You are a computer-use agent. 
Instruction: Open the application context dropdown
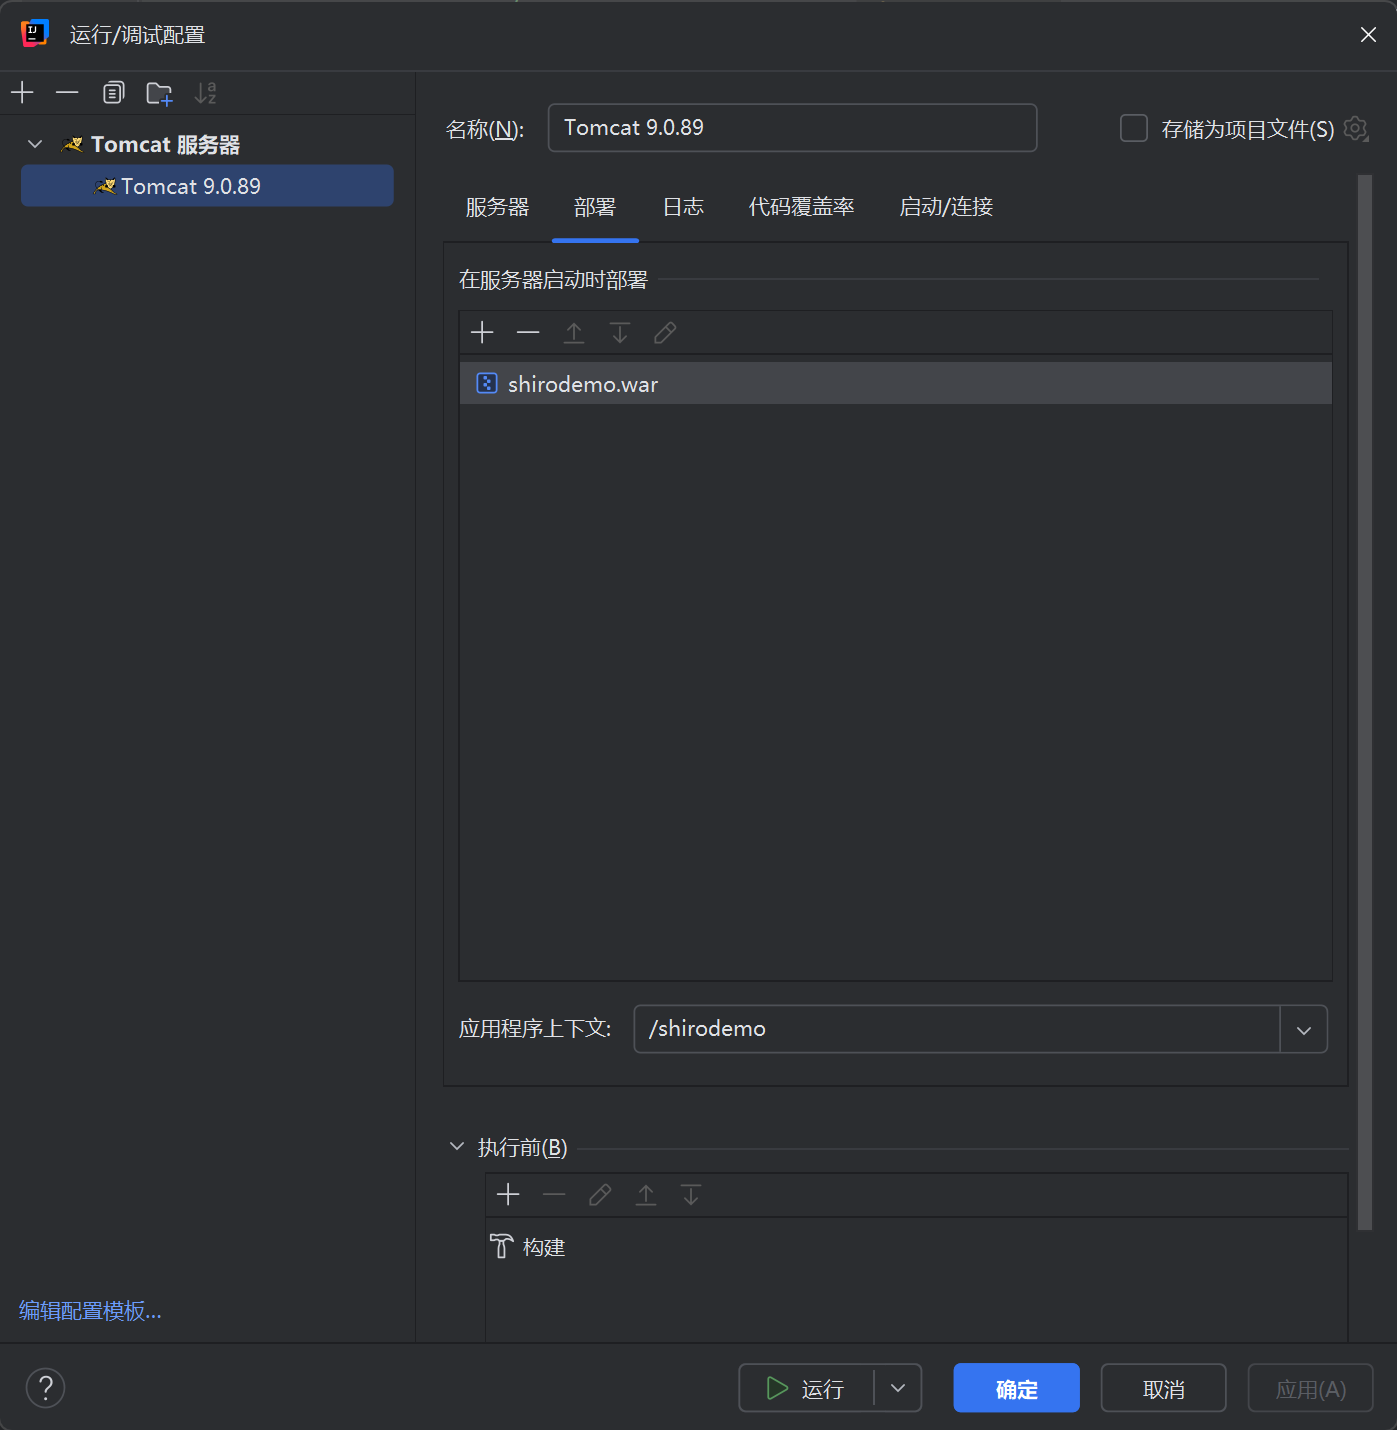point(1304,1029)
